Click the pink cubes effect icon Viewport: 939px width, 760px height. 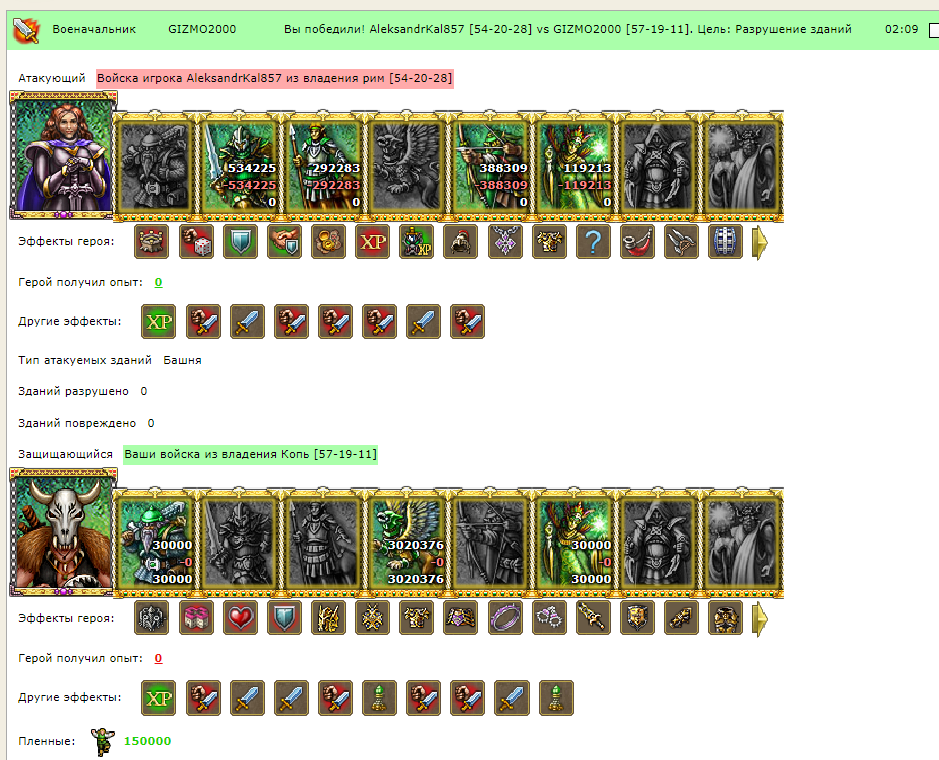click(196, 617)
